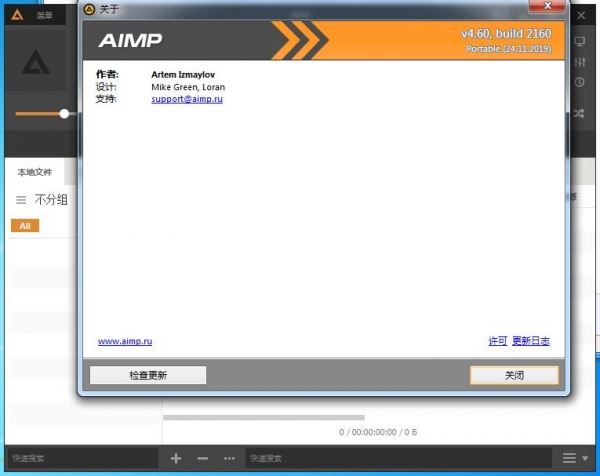
Task: Open the three-dots more options icon
Action: [x=229, y=458]
